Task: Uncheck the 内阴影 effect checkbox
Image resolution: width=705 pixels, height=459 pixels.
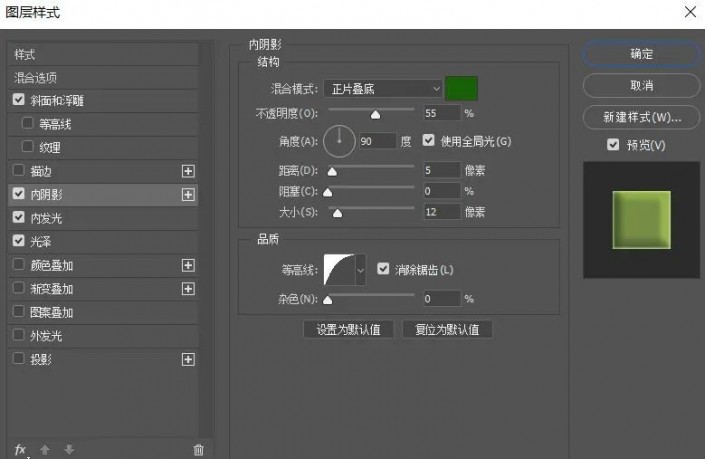Action: pyautogui.click(x=18, y=193)
